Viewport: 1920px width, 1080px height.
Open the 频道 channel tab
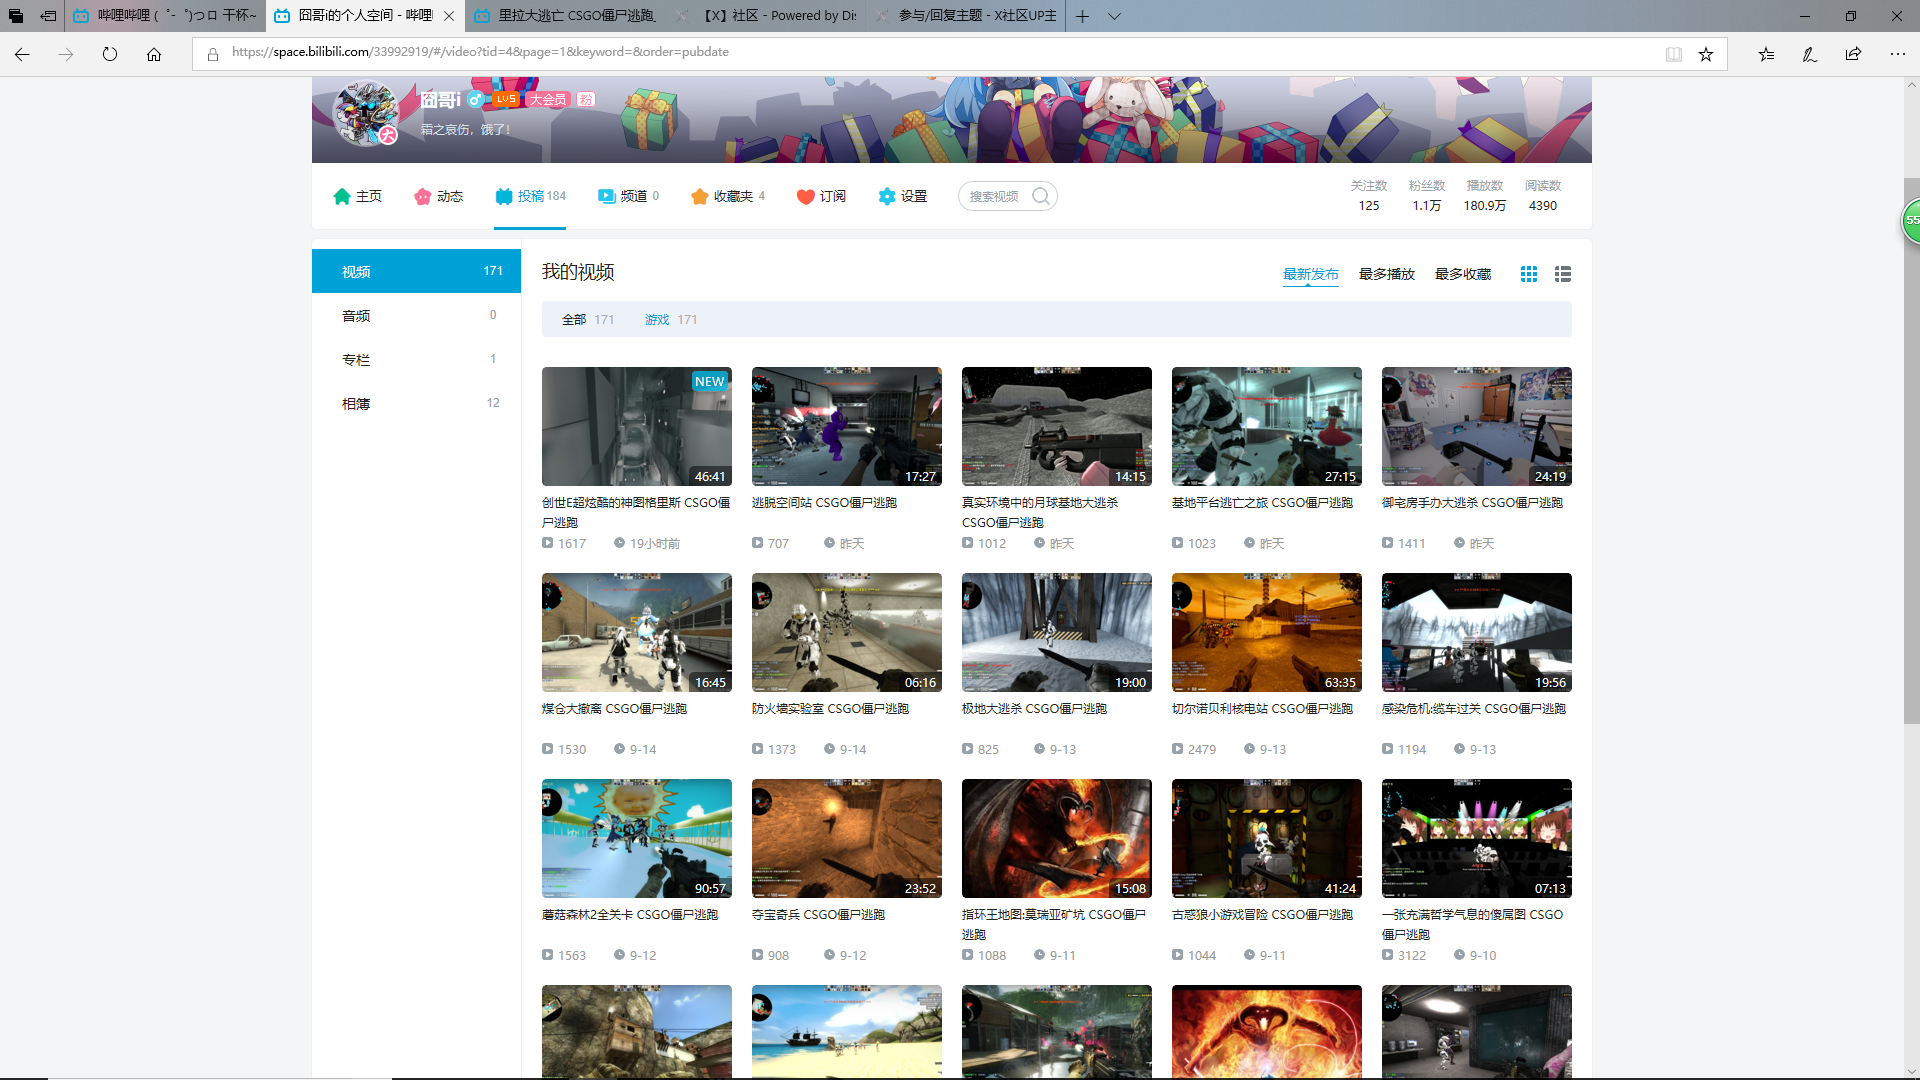point(628,196)
